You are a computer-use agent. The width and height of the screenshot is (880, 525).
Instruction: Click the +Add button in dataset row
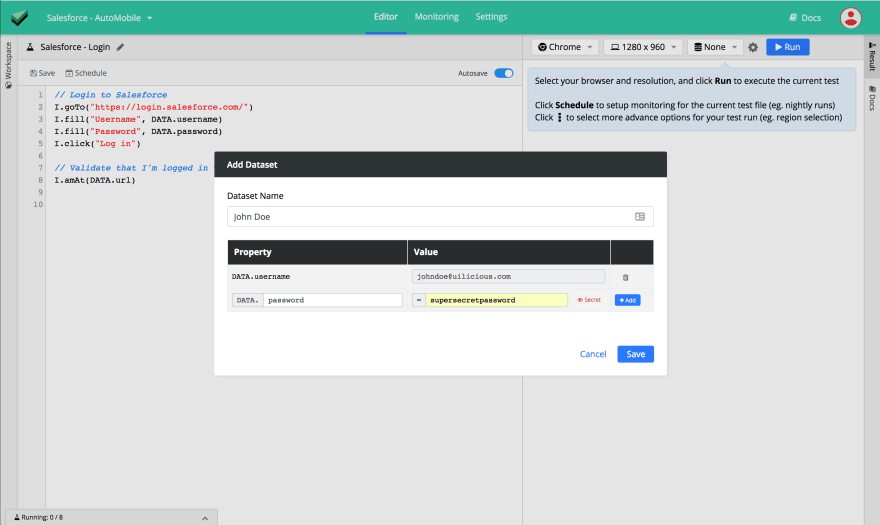pyautogui.click(x=627, y=300)
